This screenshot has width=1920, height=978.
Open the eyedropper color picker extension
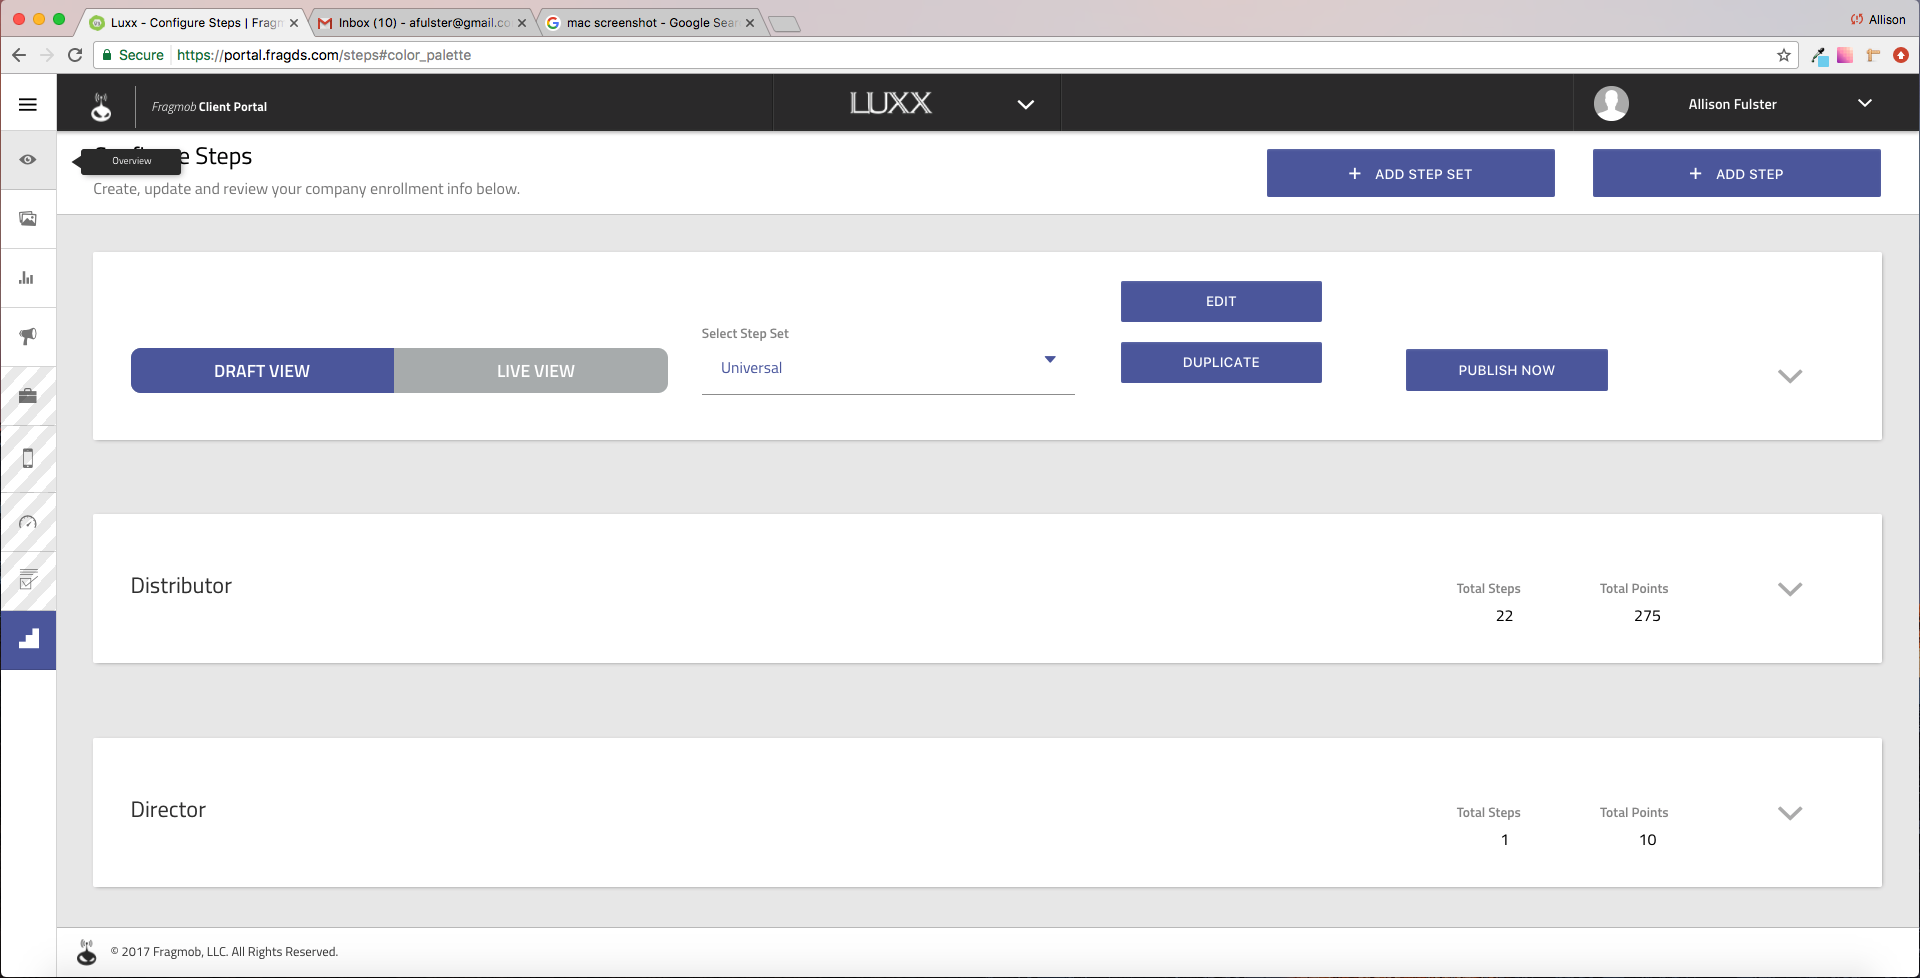click(x=1819, y=56)
